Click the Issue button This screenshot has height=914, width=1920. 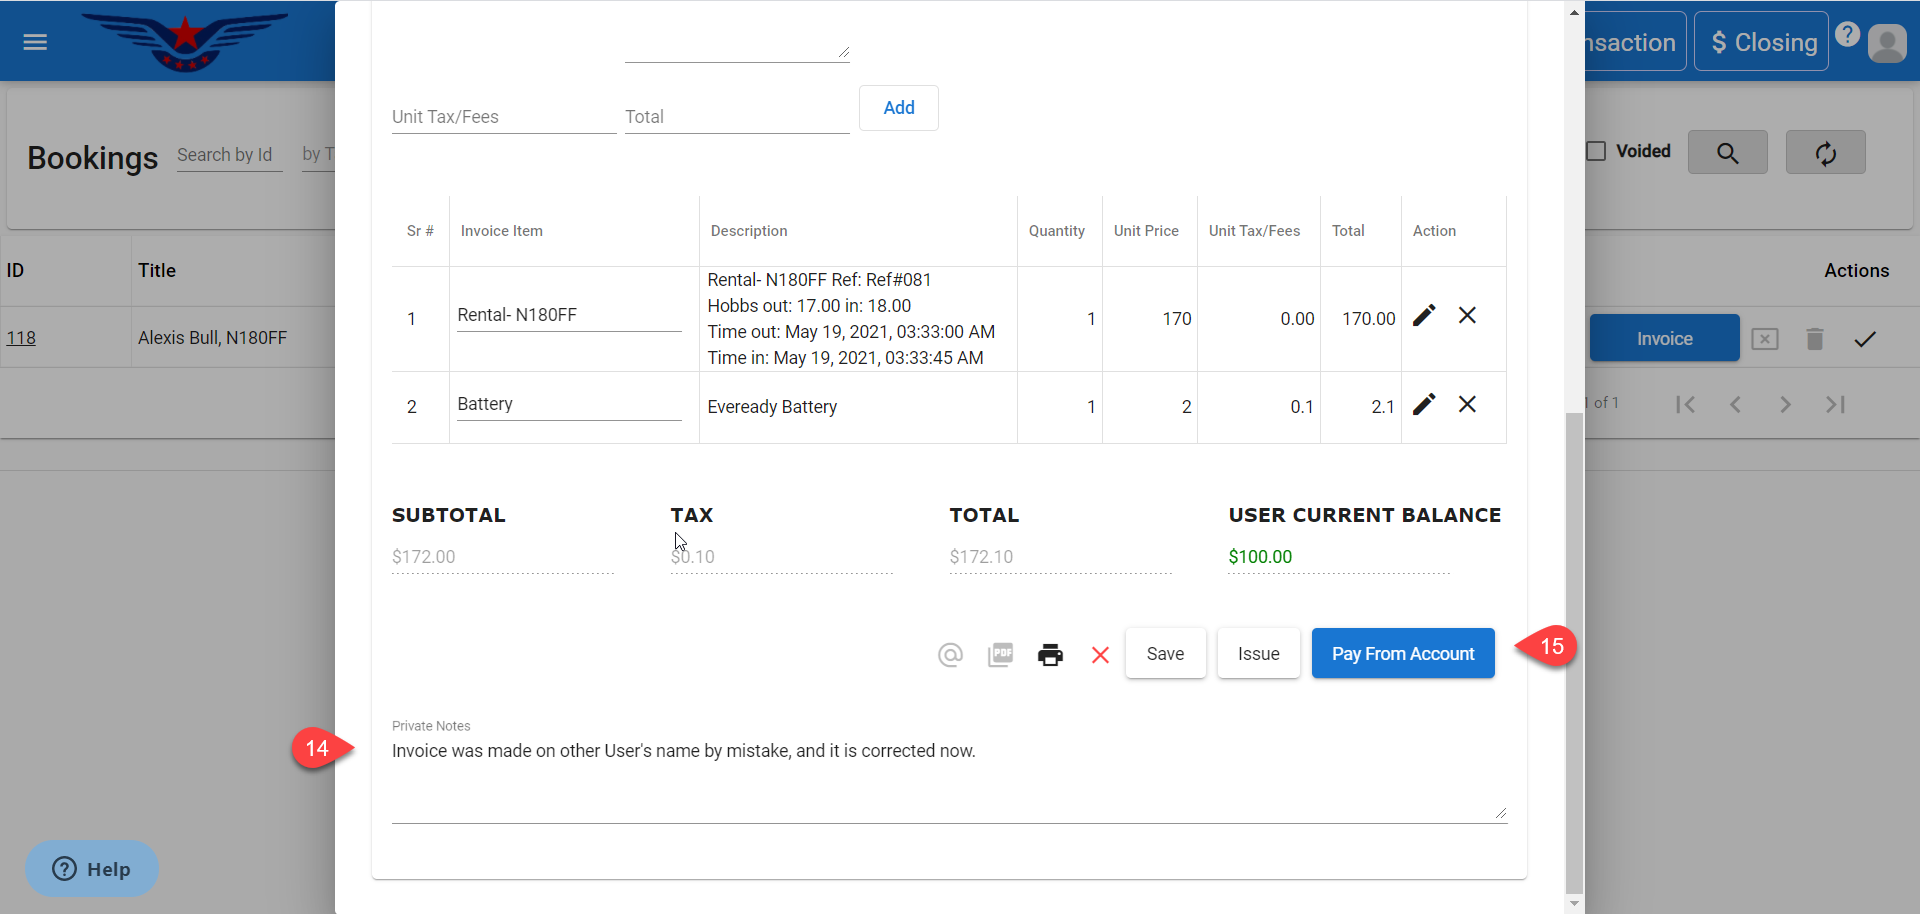click(x=1258, y=654)
